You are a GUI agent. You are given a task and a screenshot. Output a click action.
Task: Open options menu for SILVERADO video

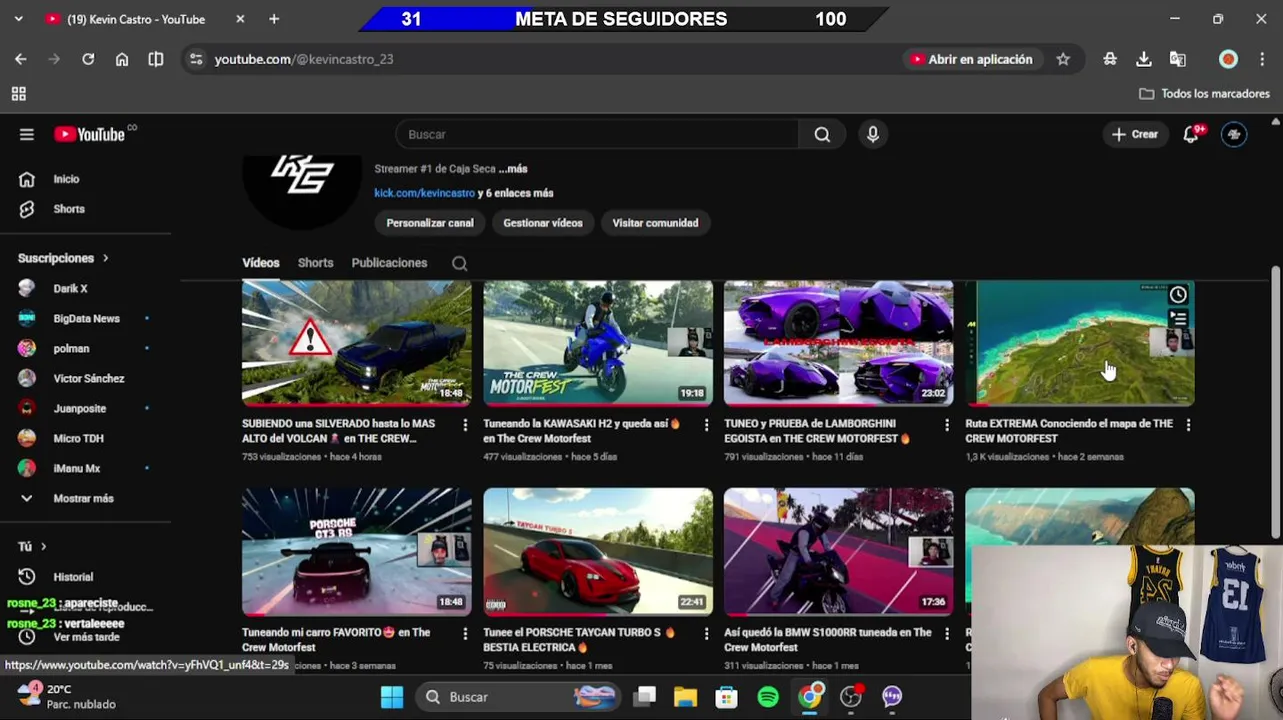465,425
